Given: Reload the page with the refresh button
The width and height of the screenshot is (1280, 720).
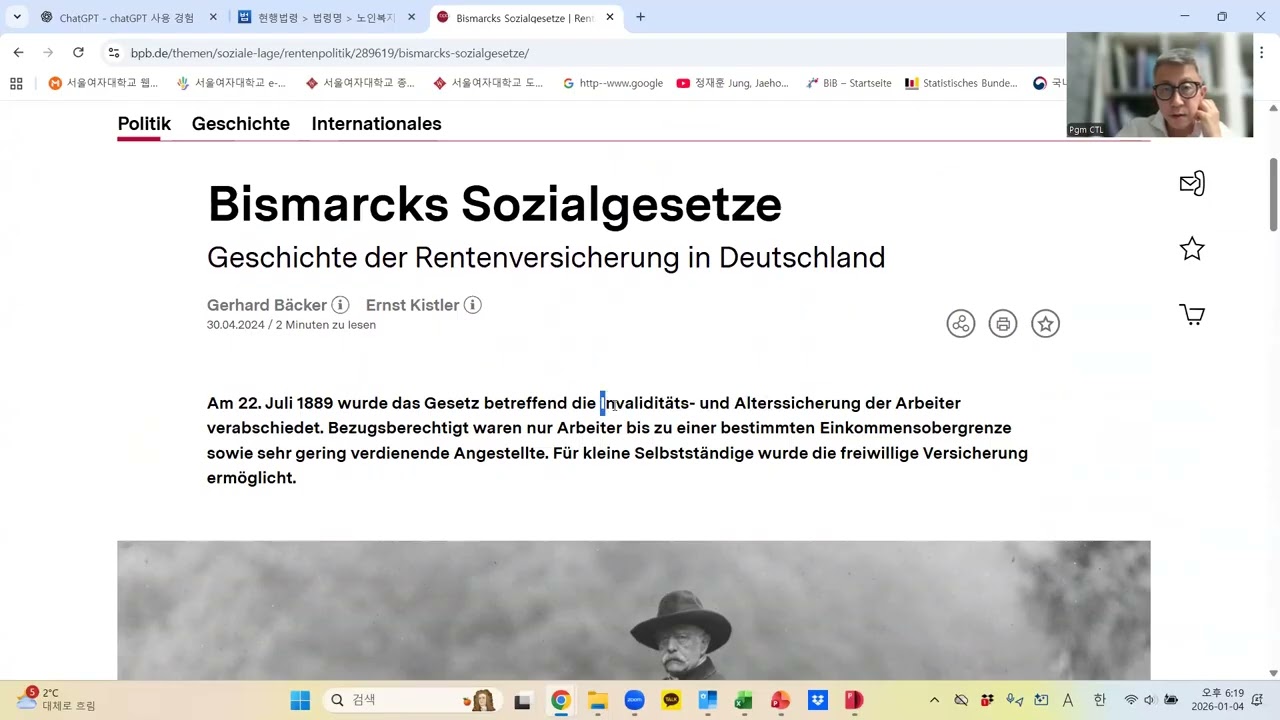Looking at the screenshot, I should 78,52.
